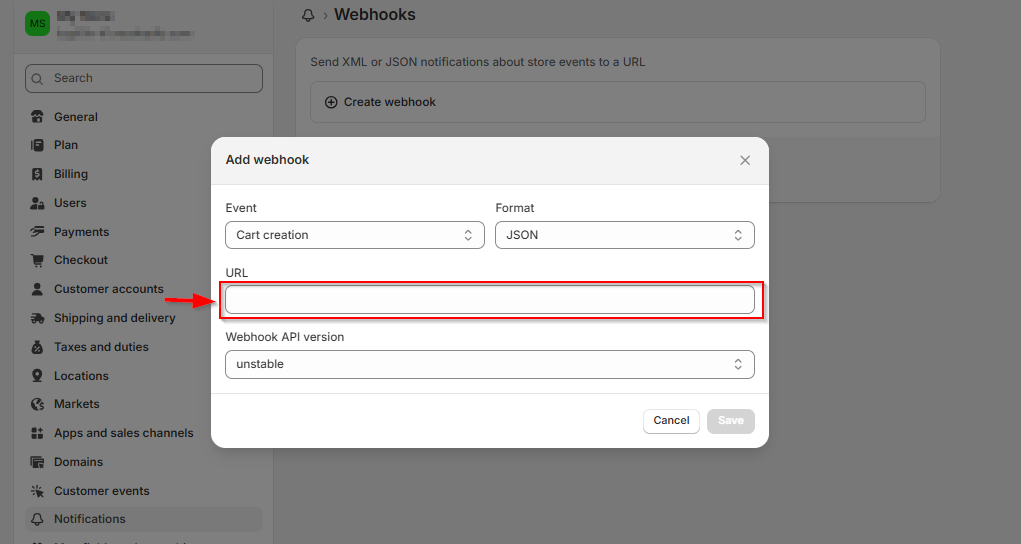The height and width of the screenshot is (544, 1021).
Task: Click the Users icon in sidebar
Action: 38,203
